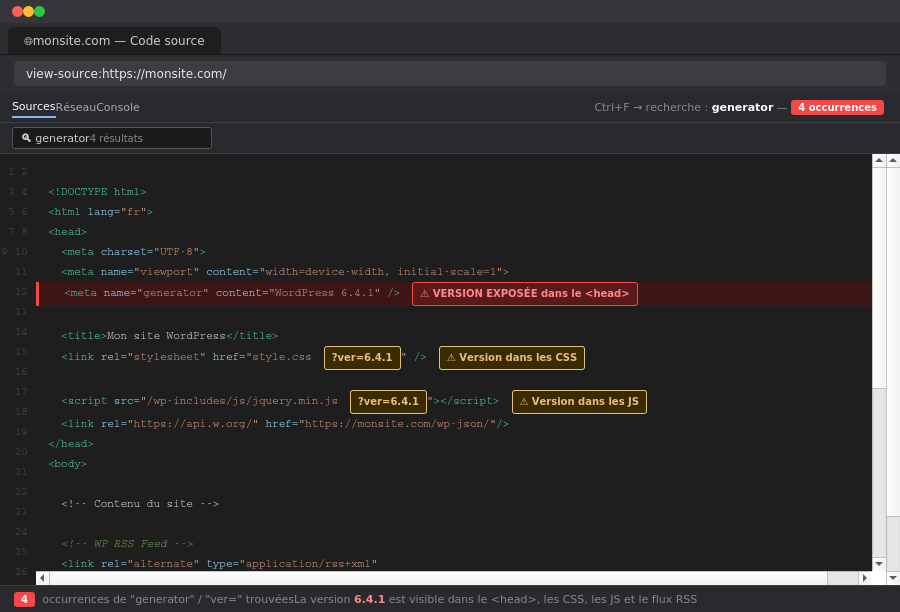The image size is (900, 612).
Task: Switch to the Réseau tab
Action: (x=76, y=107)
